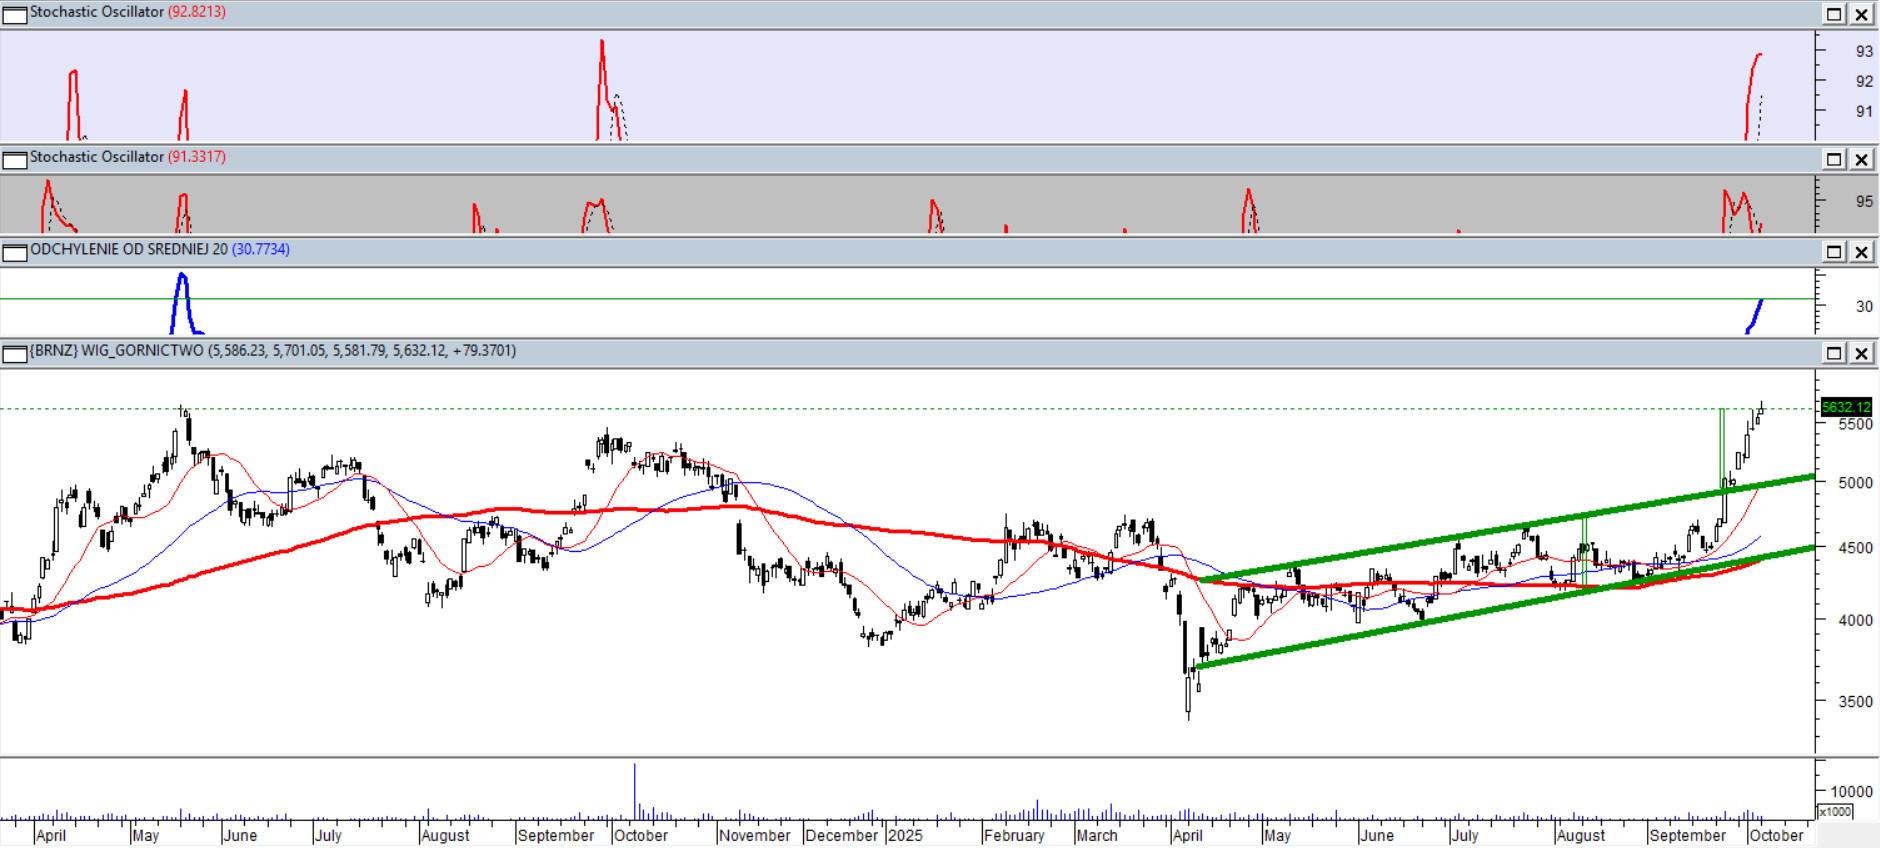Close the Stochastic Oscillator (91.3317) panel

[1861, 159]
